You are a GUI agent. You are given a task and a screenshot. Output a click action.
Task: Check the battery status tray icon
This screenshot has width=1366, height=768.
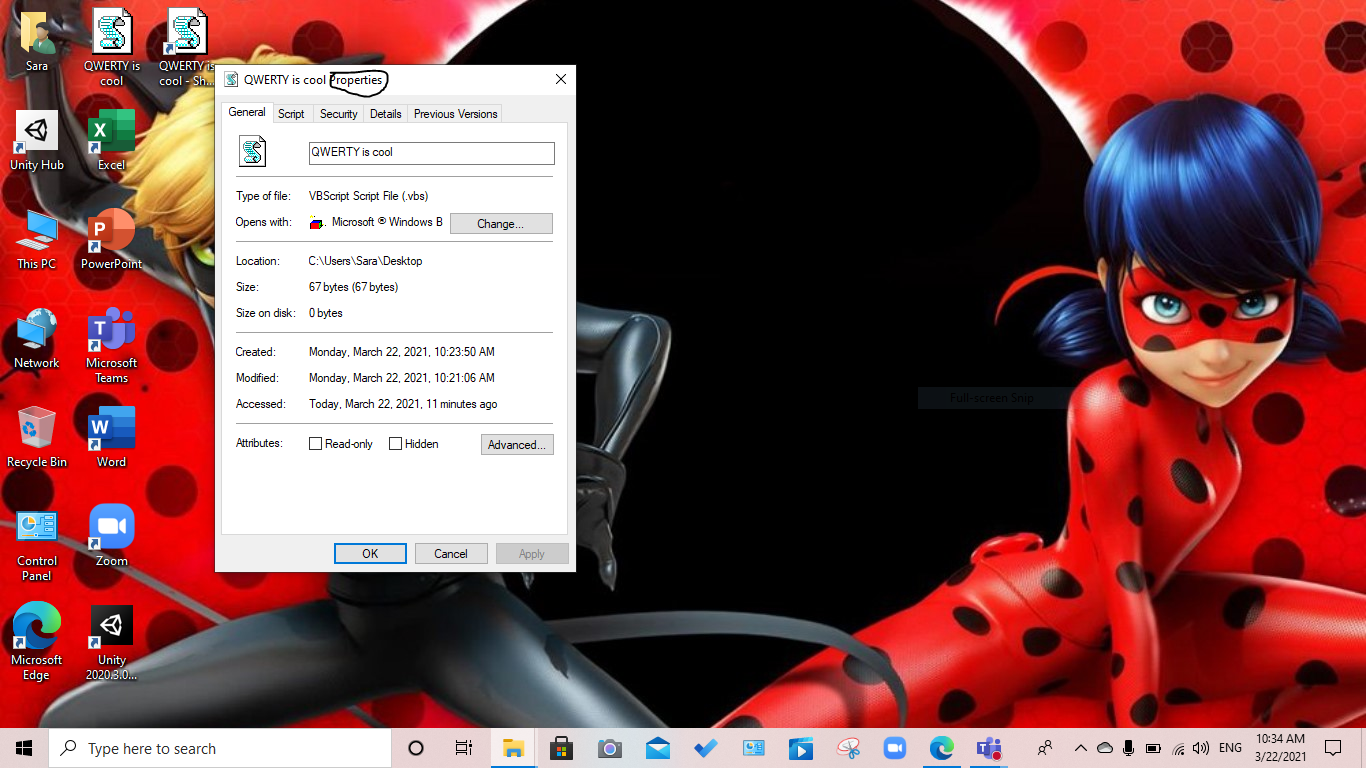coord(1153,748)
